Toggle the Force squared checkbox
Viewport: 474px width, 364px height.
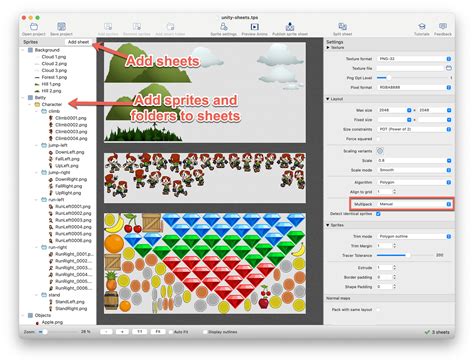pos(379,139)
